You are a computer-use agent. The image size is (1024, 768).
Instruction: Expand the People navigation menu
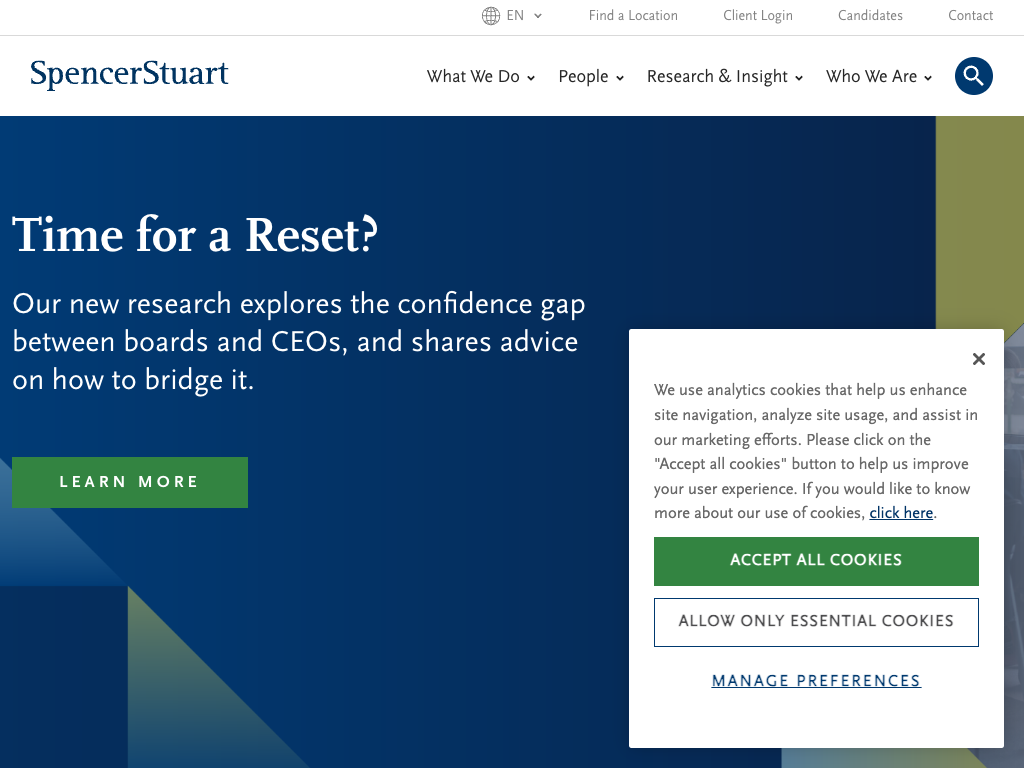tap(591, 77)
